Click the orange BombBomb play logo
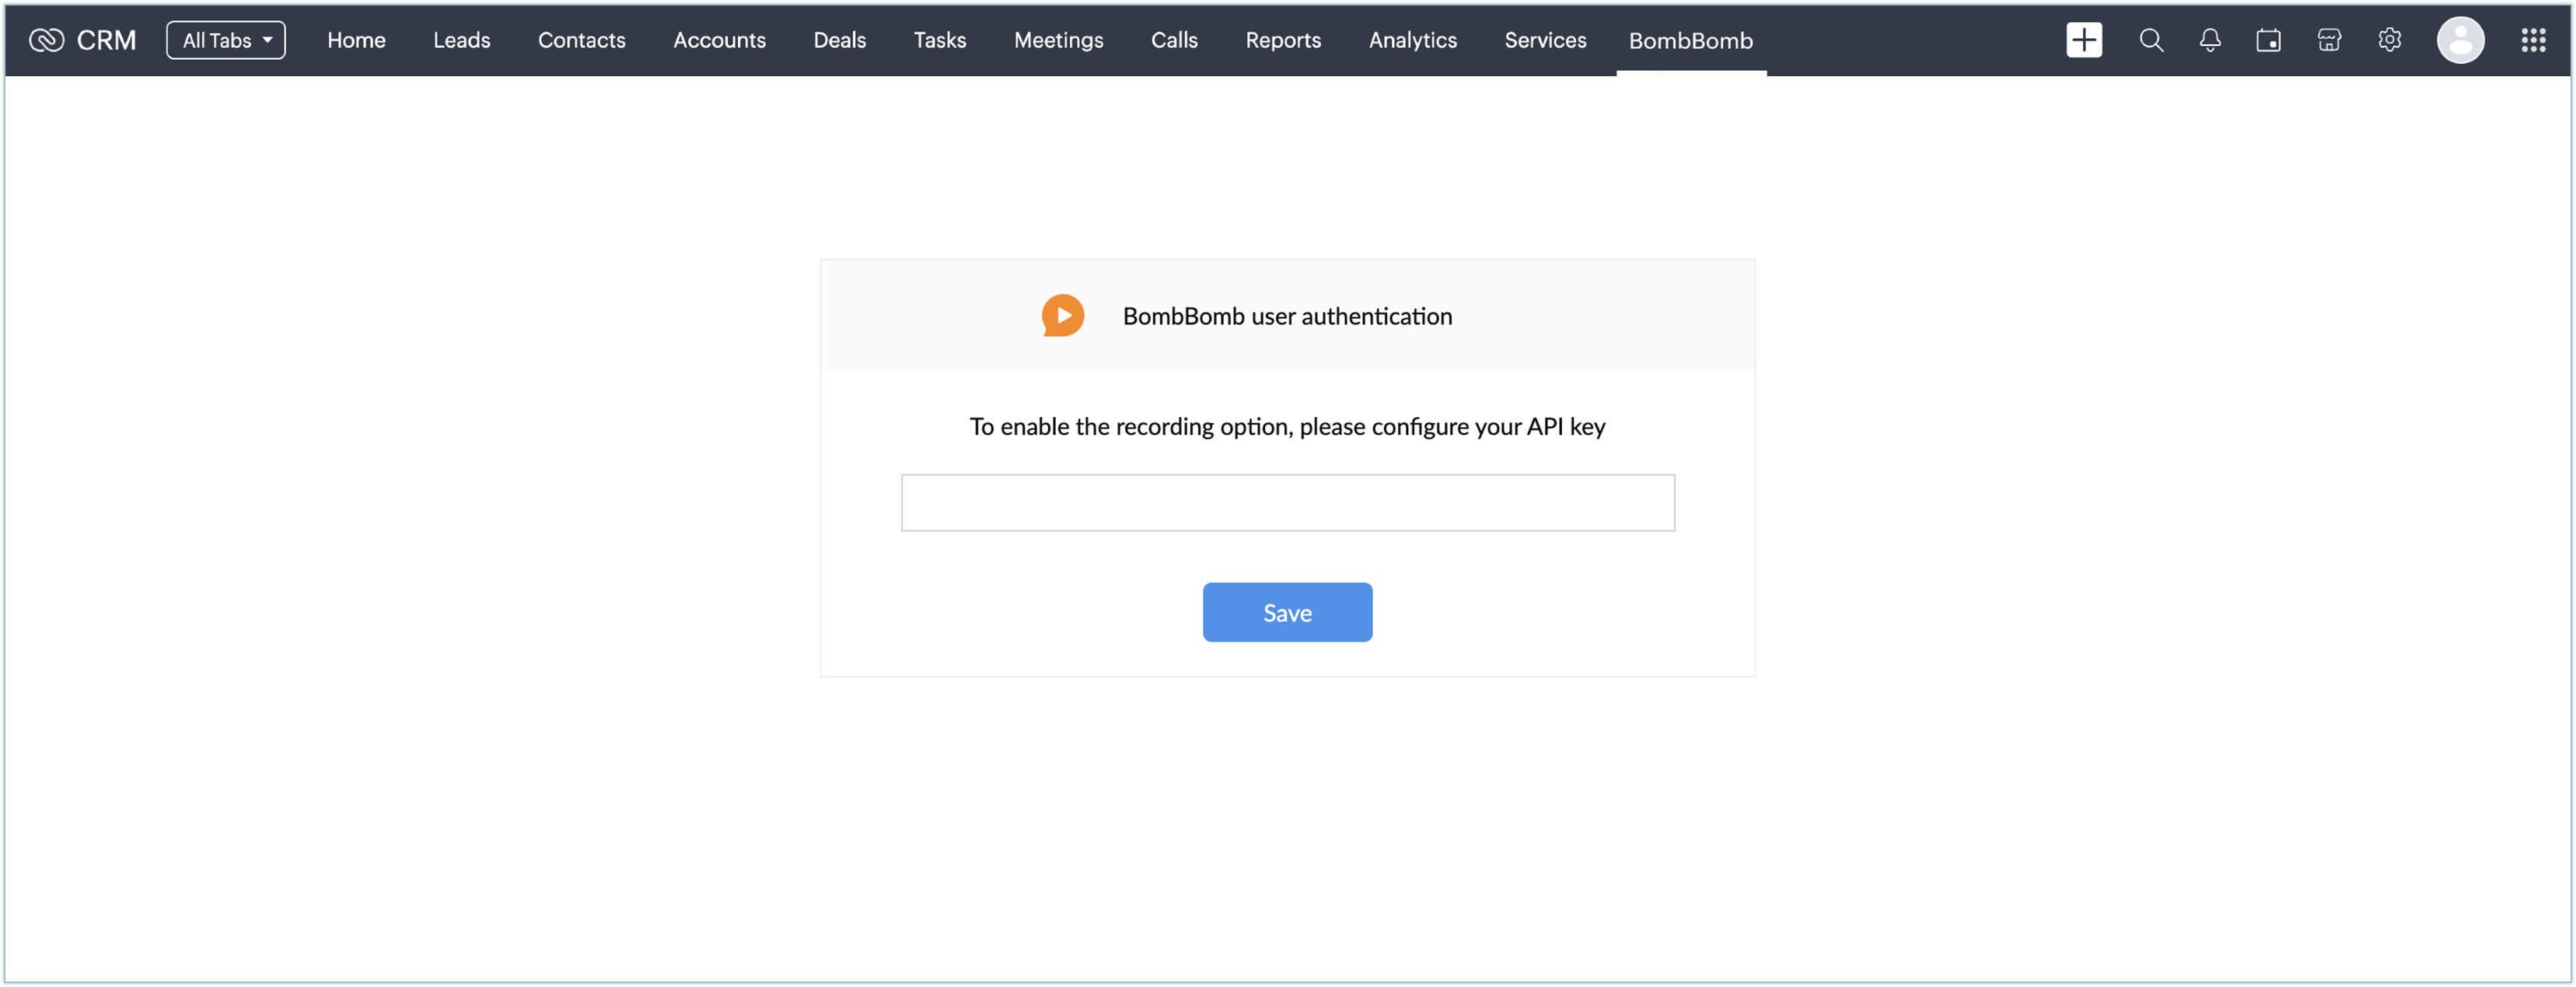This screenshot has height=987, width=2576. pos(1062,316)
